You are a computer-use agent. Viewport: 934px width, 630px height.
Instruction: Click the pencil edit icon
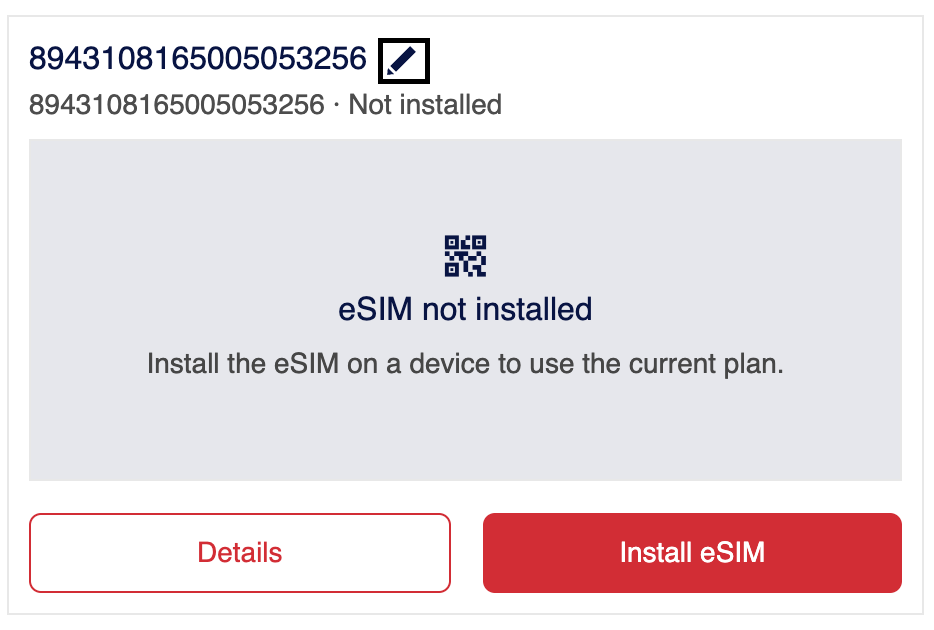pos(404,61)
